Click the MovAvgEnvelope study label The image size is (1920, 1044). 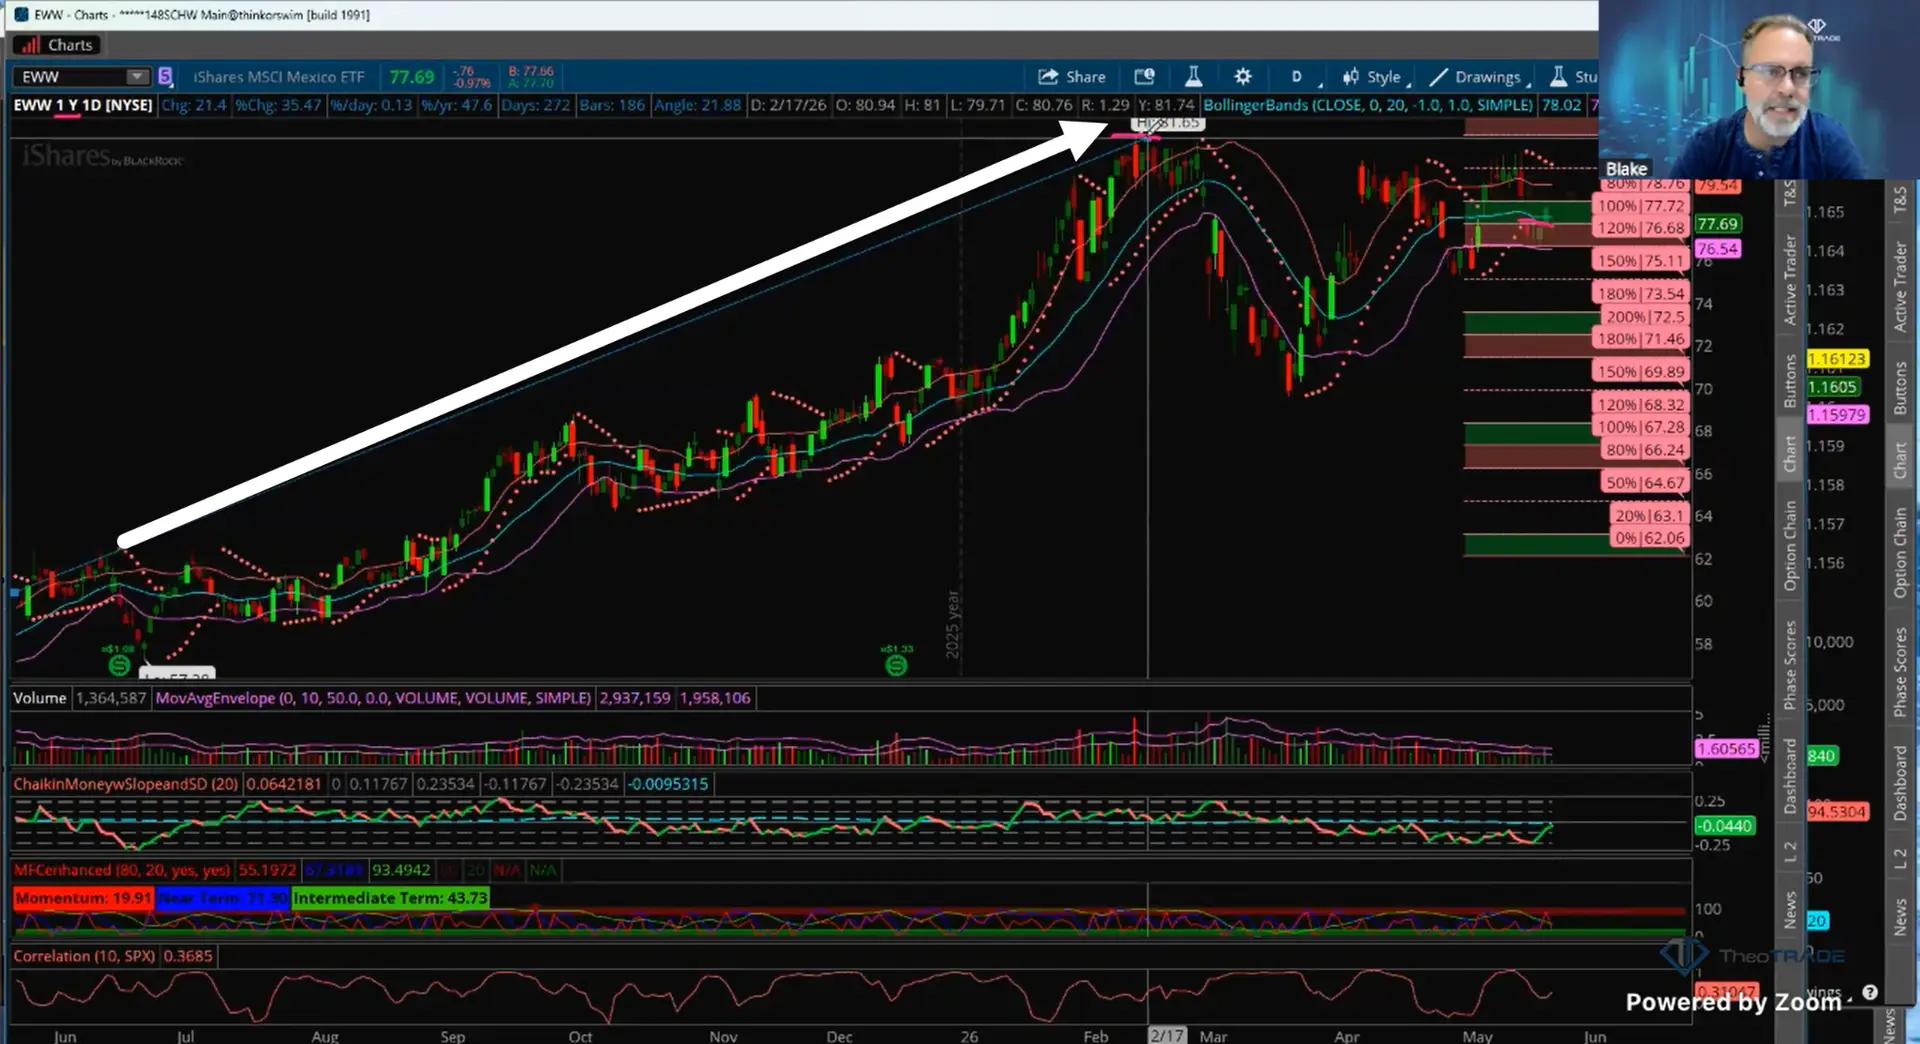click(374, 698)
